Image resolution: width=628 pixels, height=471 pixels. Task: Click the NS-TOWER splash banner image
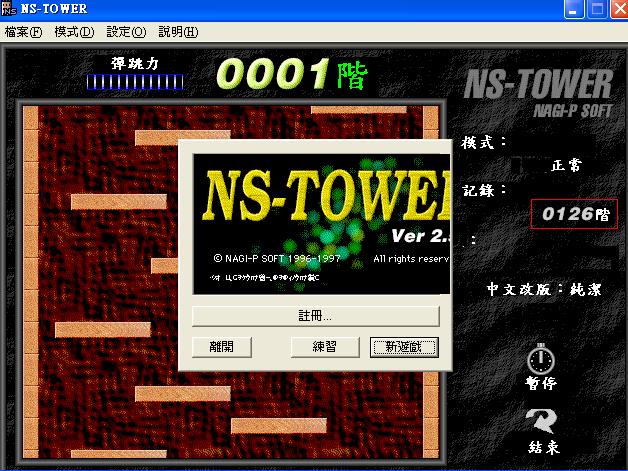(x=322, y=224)
